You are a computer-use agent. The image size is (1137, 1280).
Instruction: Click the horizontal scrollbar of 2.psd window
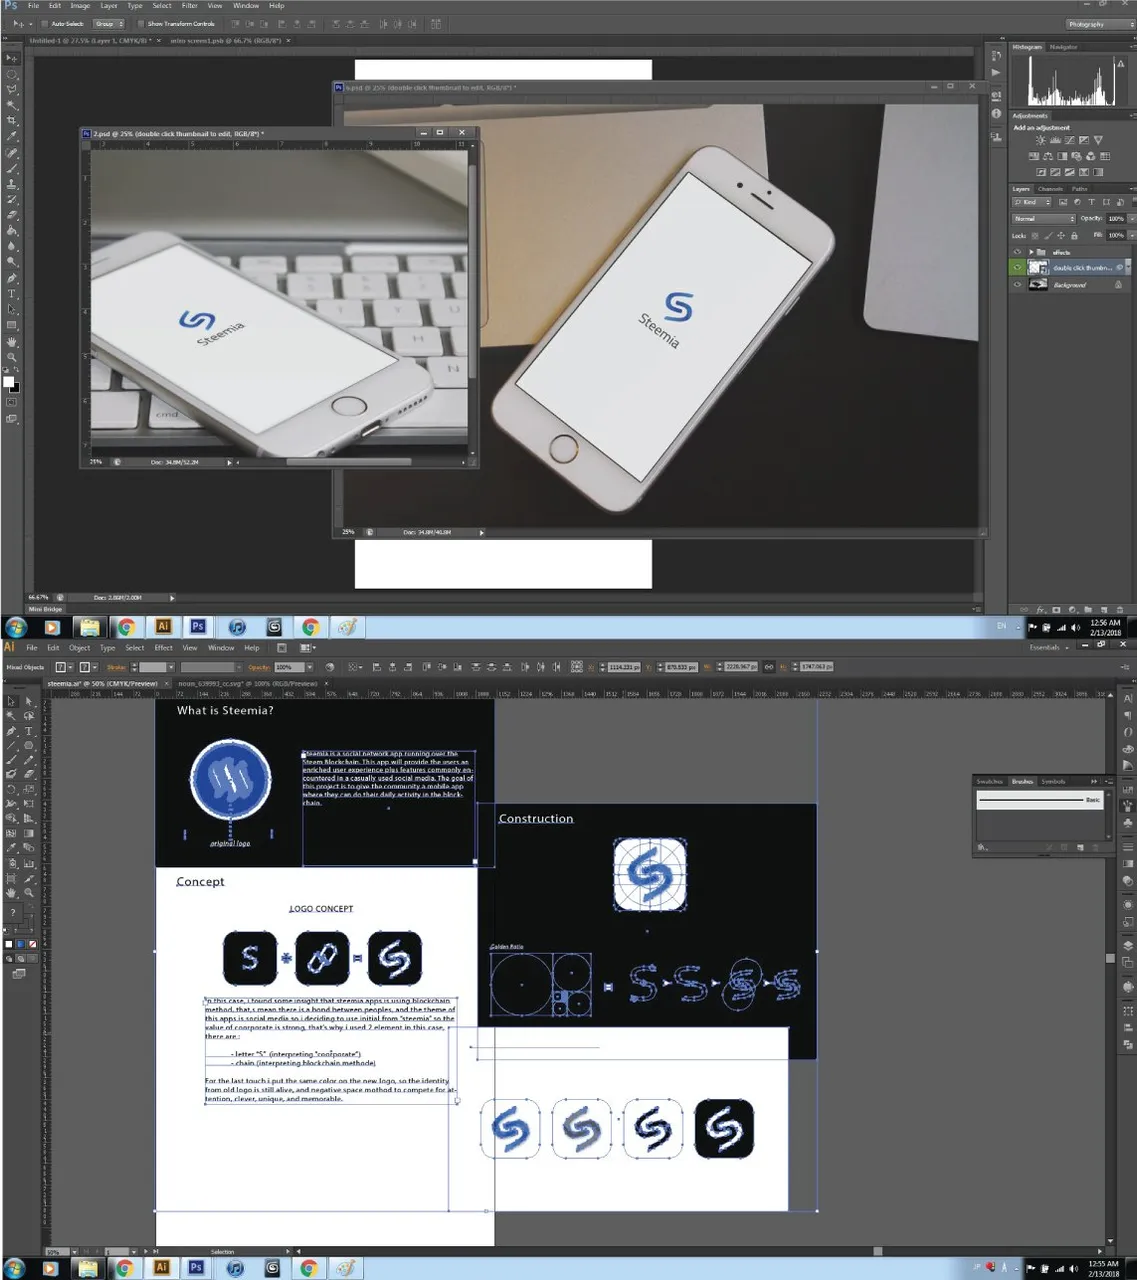coord(348,462)
